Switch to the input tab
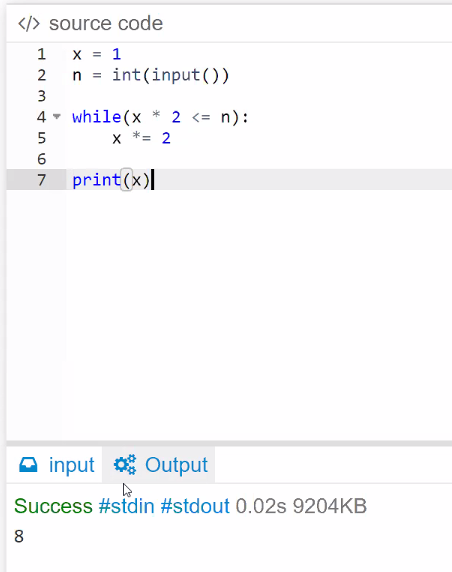 [x=57, y=465]
